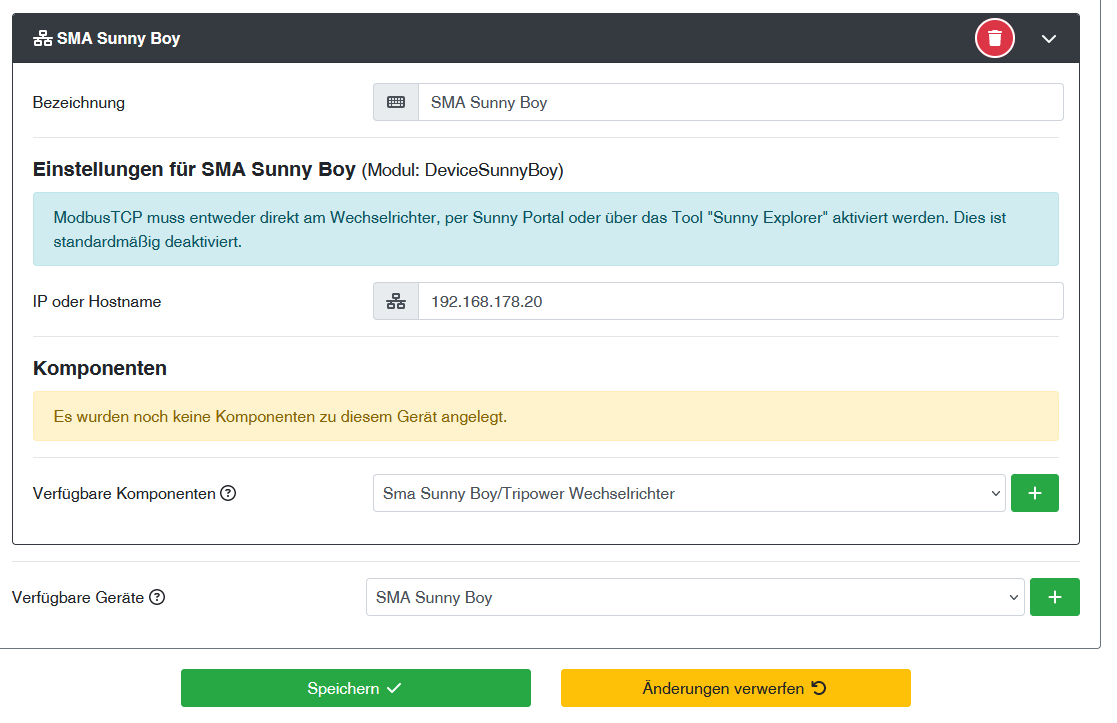This screenshot has width=1117, height=723.
Task: Edit the Bezeichnung text field
Action: [740, 102]
